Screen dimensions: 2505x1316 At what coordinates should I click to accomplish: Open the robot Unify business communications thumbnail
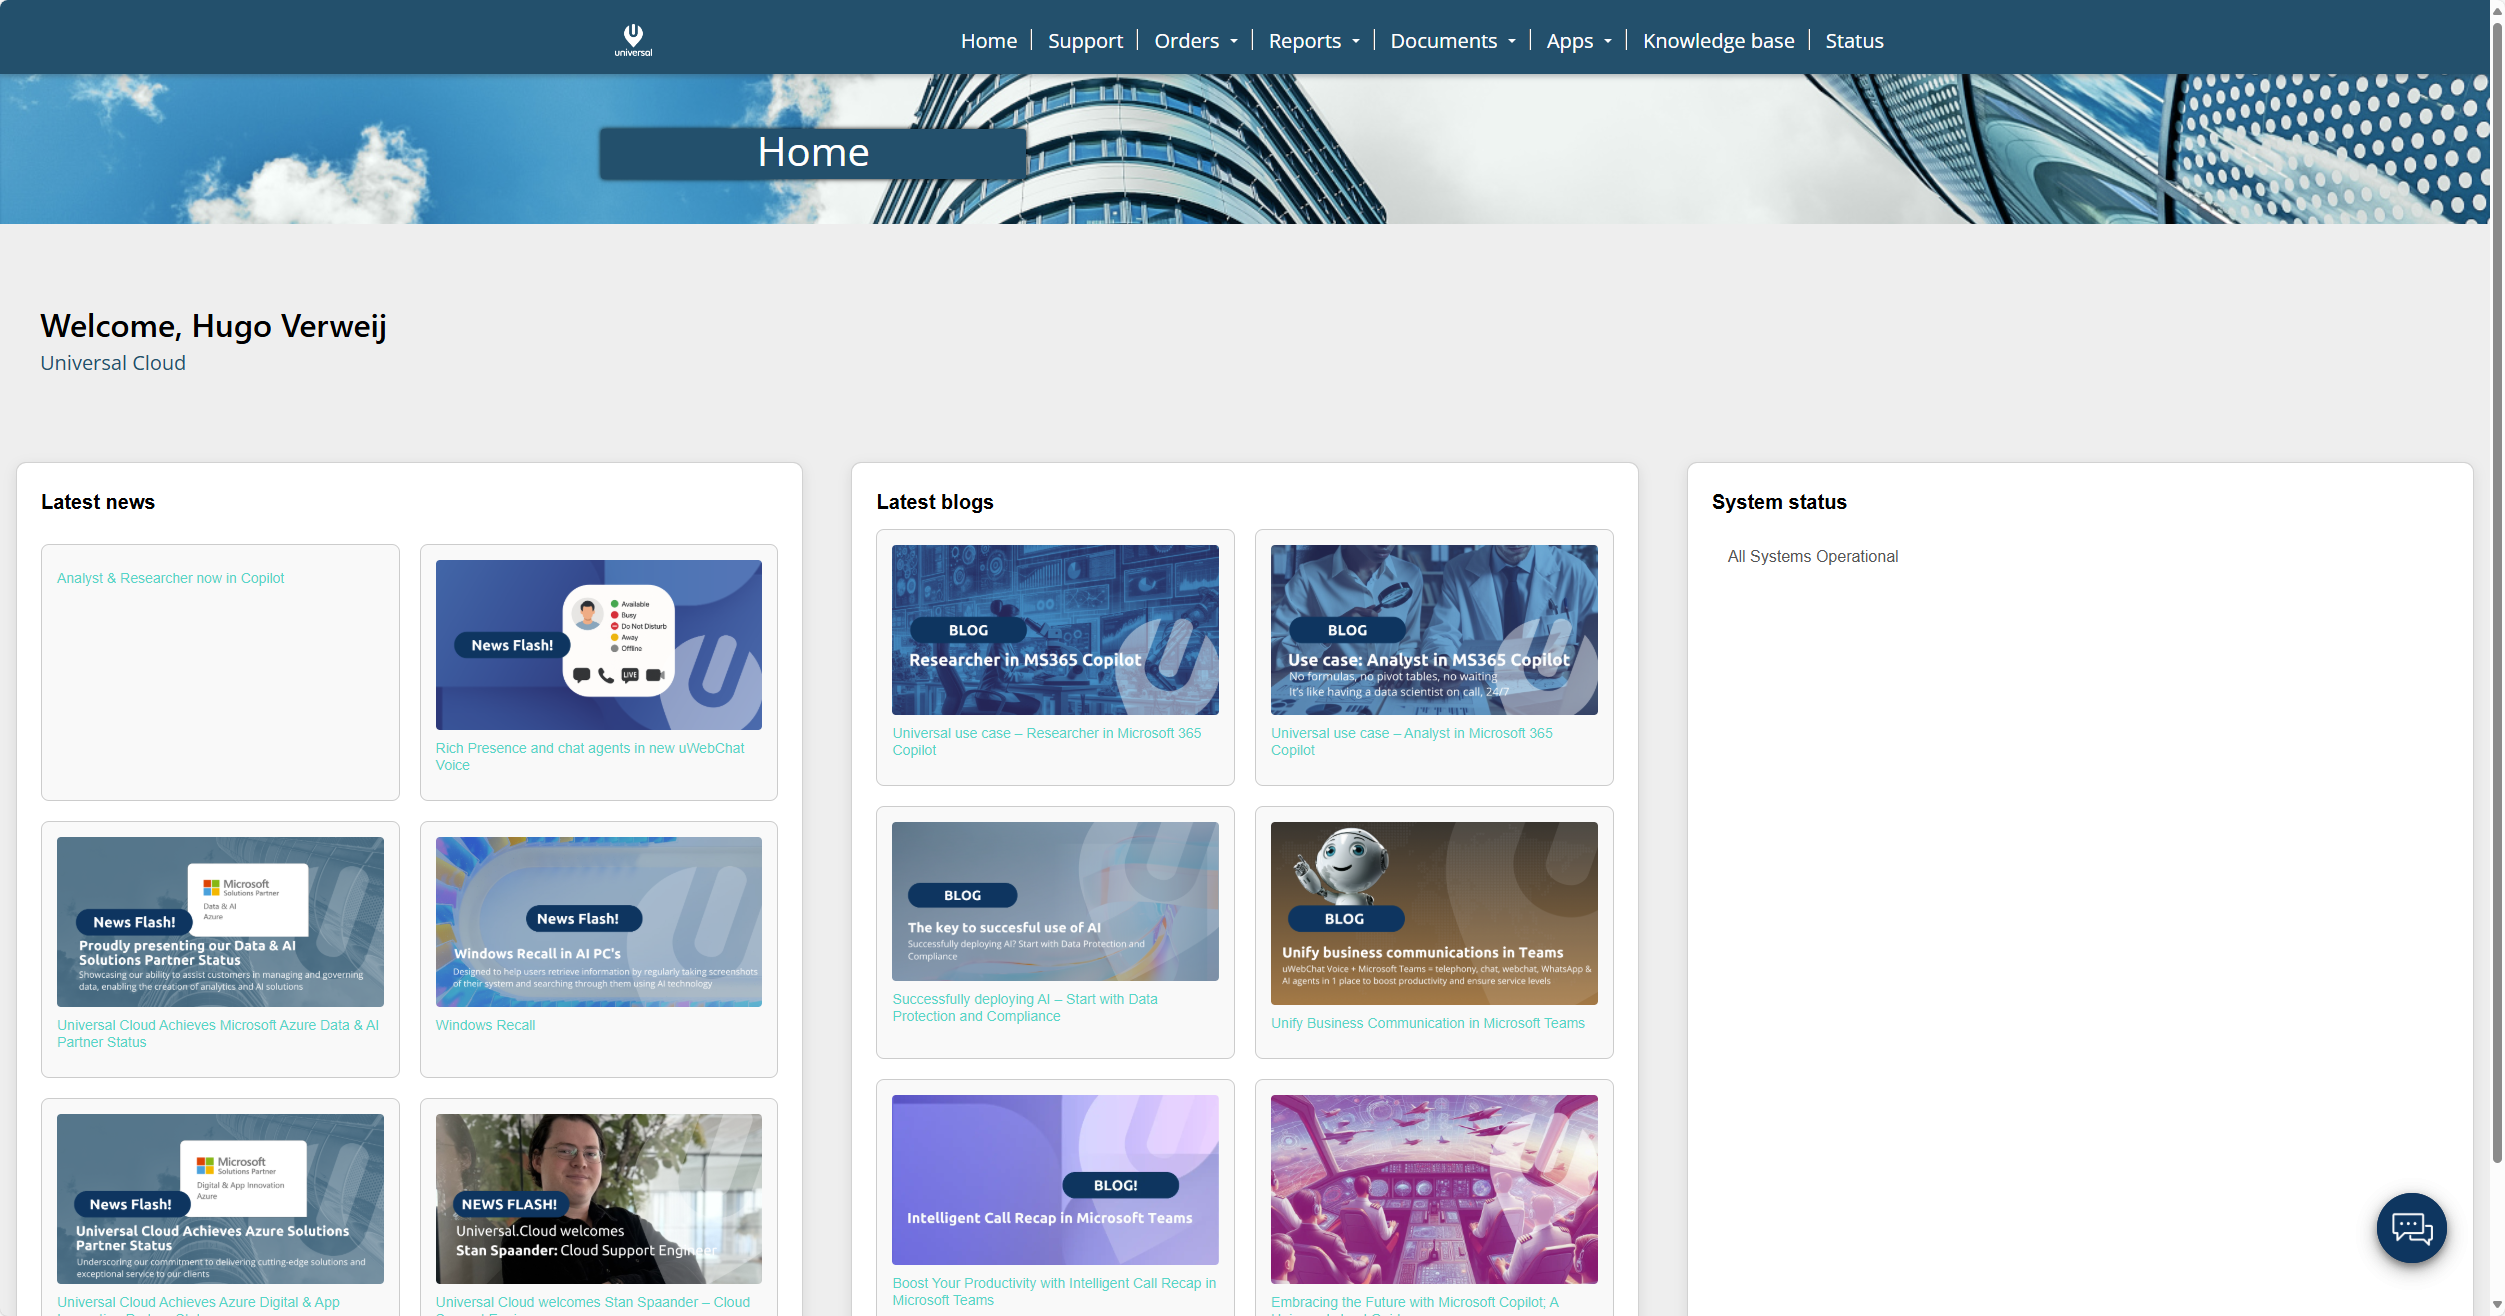point(1433,912)
